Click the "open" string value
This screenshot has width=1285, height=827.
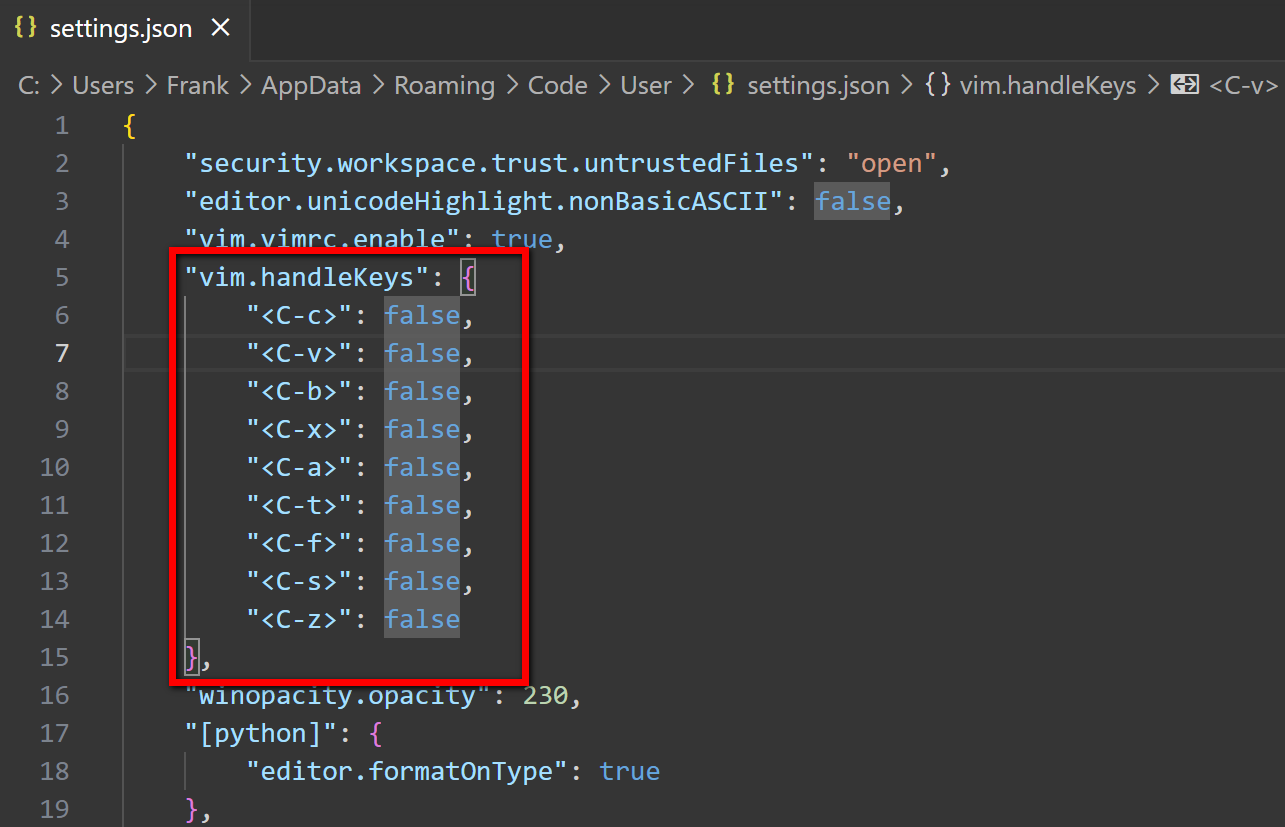(x=892, y=163)
